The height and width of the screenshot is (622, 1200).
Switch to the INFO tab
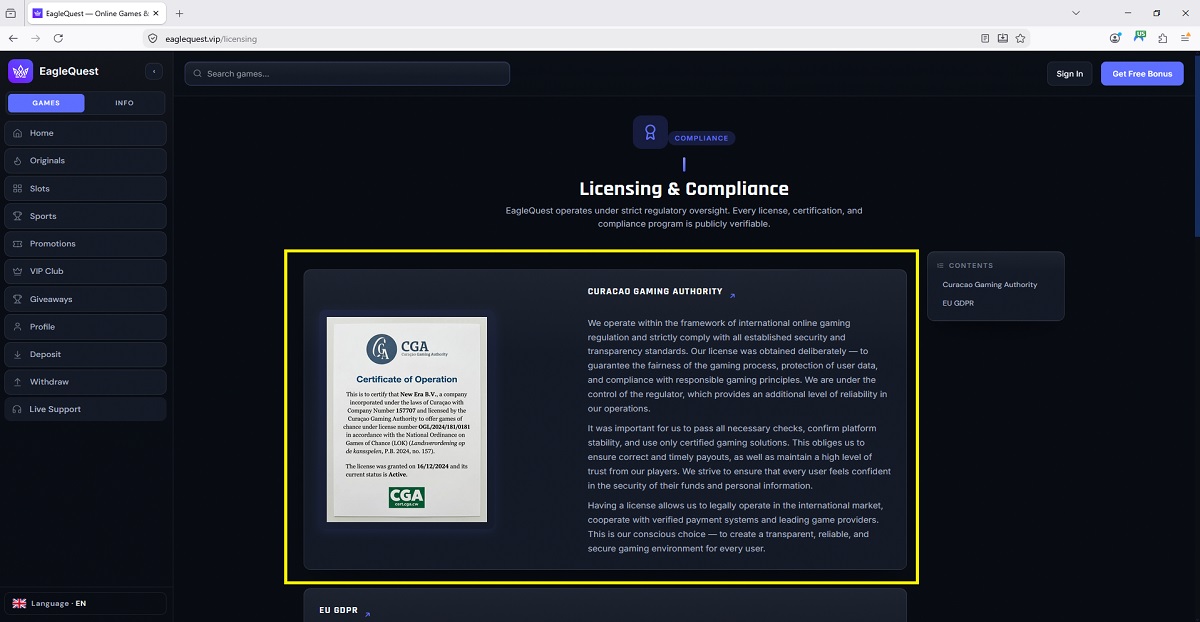pyautogui.click(x=124, y=103)
